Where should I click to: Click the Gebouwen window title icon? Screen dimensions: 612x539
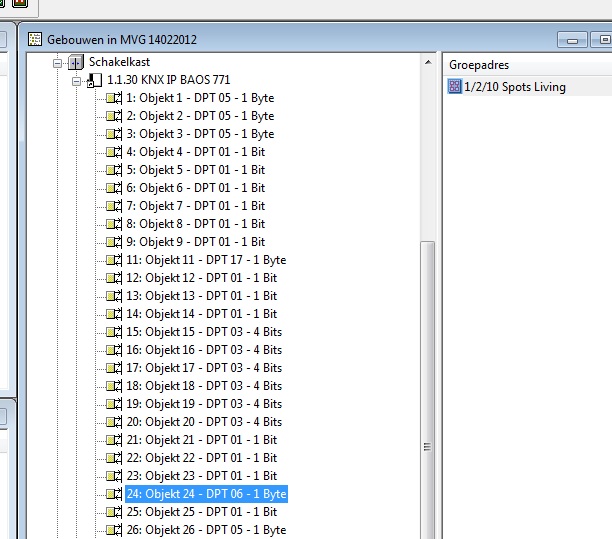point(35,39)
